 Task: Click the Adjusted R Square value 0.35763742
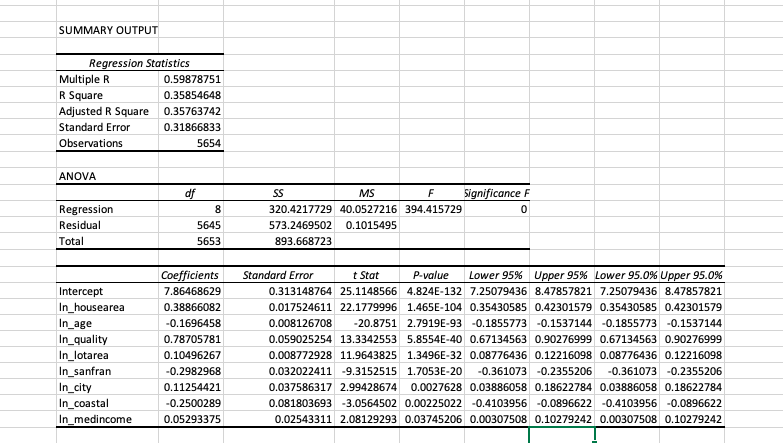[x=191, y=111]
